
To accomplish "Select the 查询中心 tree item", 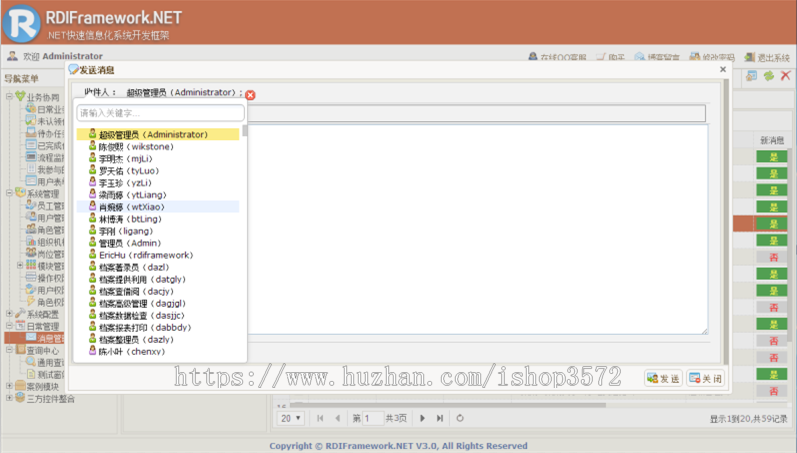I will pyautogui.click(x=43, y=350).
